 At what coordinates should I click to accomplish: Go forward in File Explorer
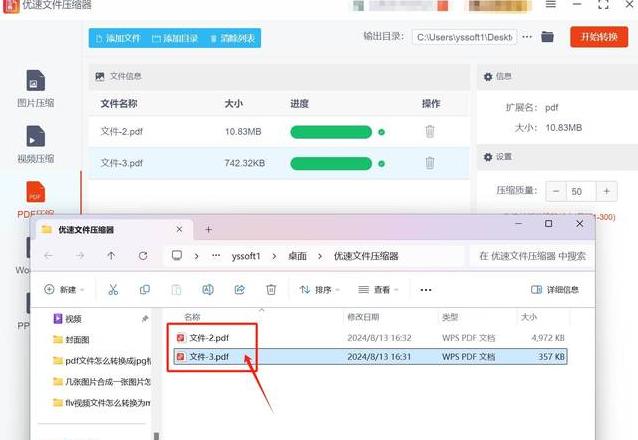(x=80, y=256)
